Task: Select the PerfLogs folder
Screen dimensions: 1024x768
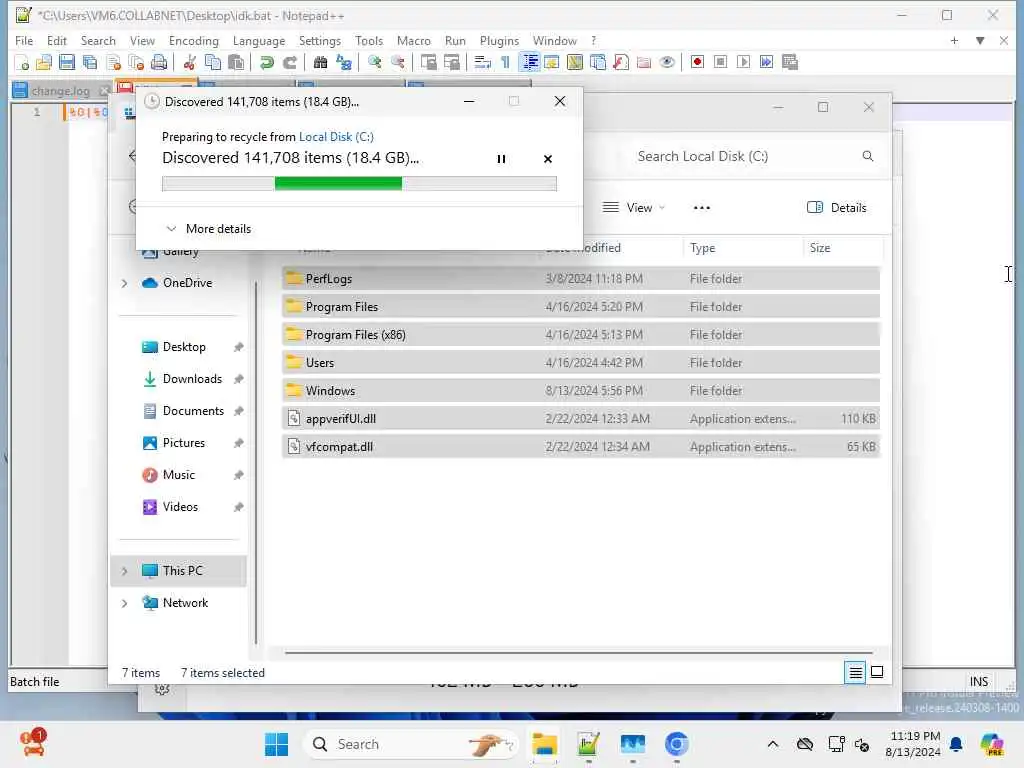Action: [x=581, y=279]
